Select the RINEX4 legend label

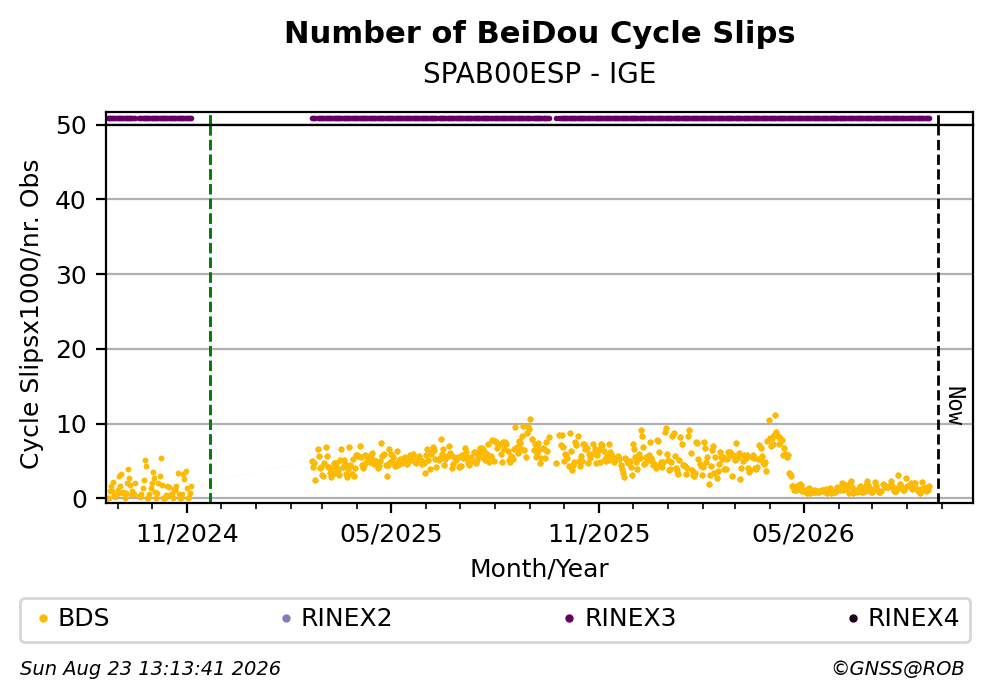point(913,618)
